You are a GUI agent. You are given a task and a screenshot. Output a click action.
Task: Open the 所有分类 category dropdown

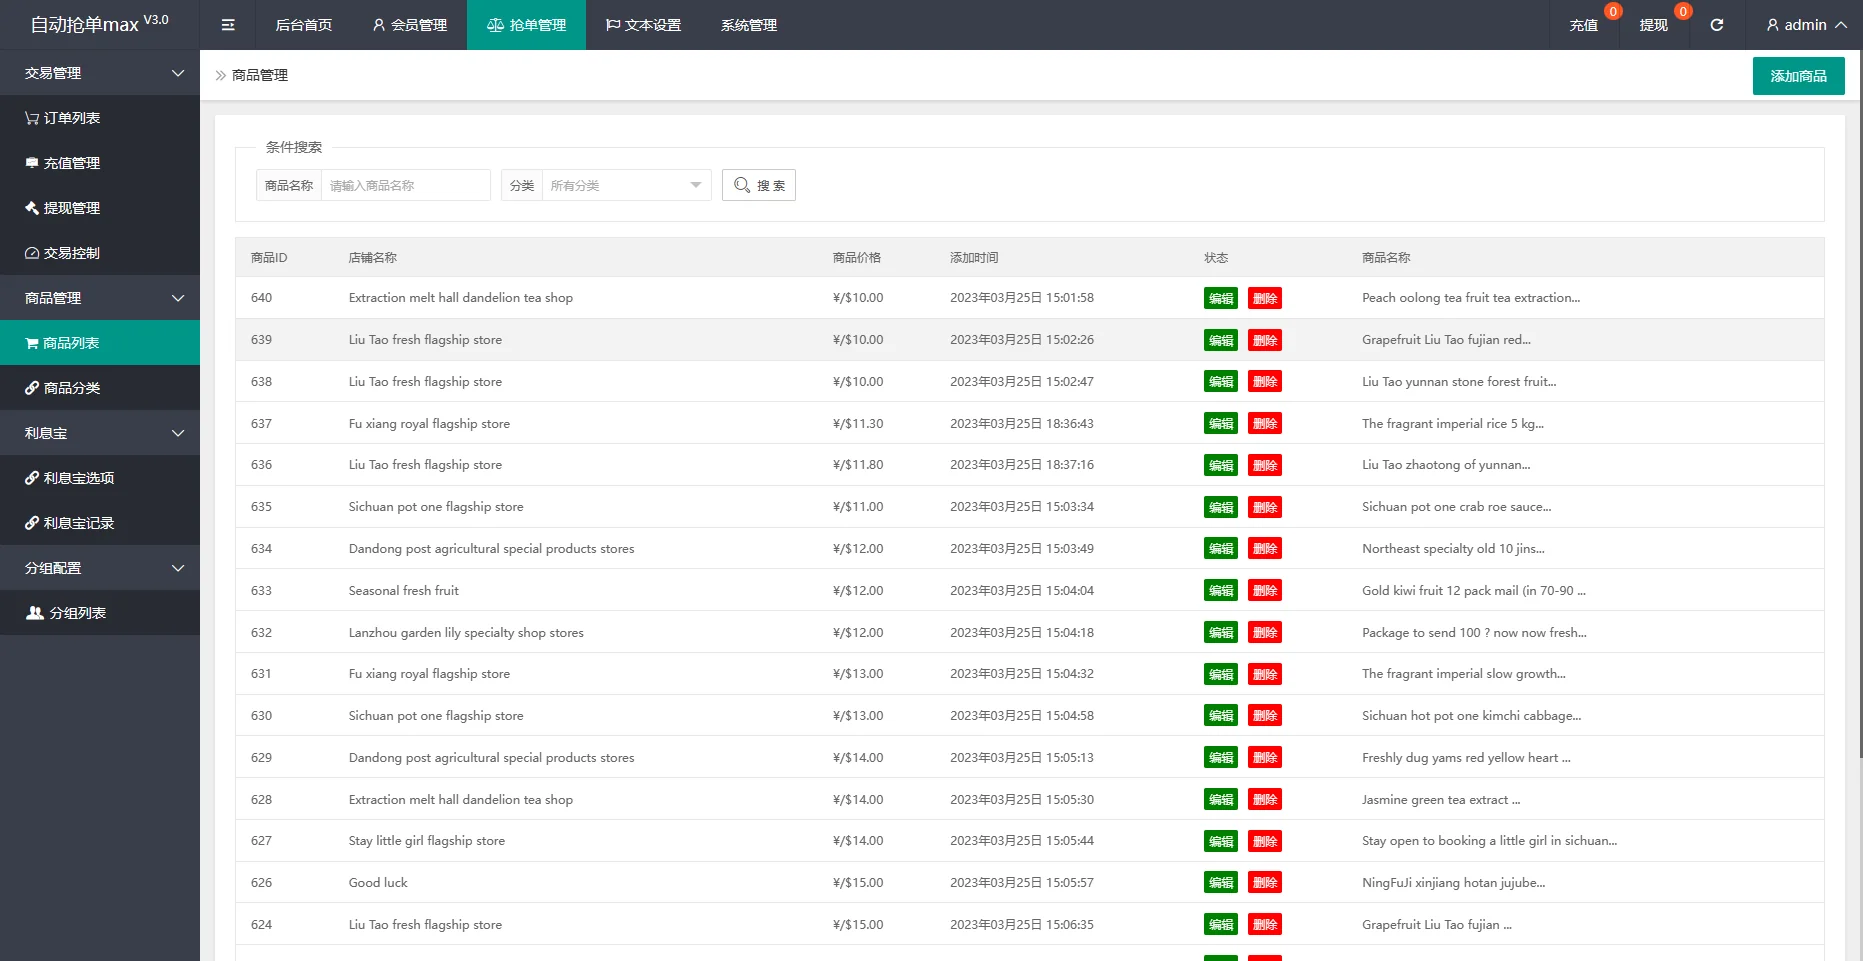(x=625, y=185)
